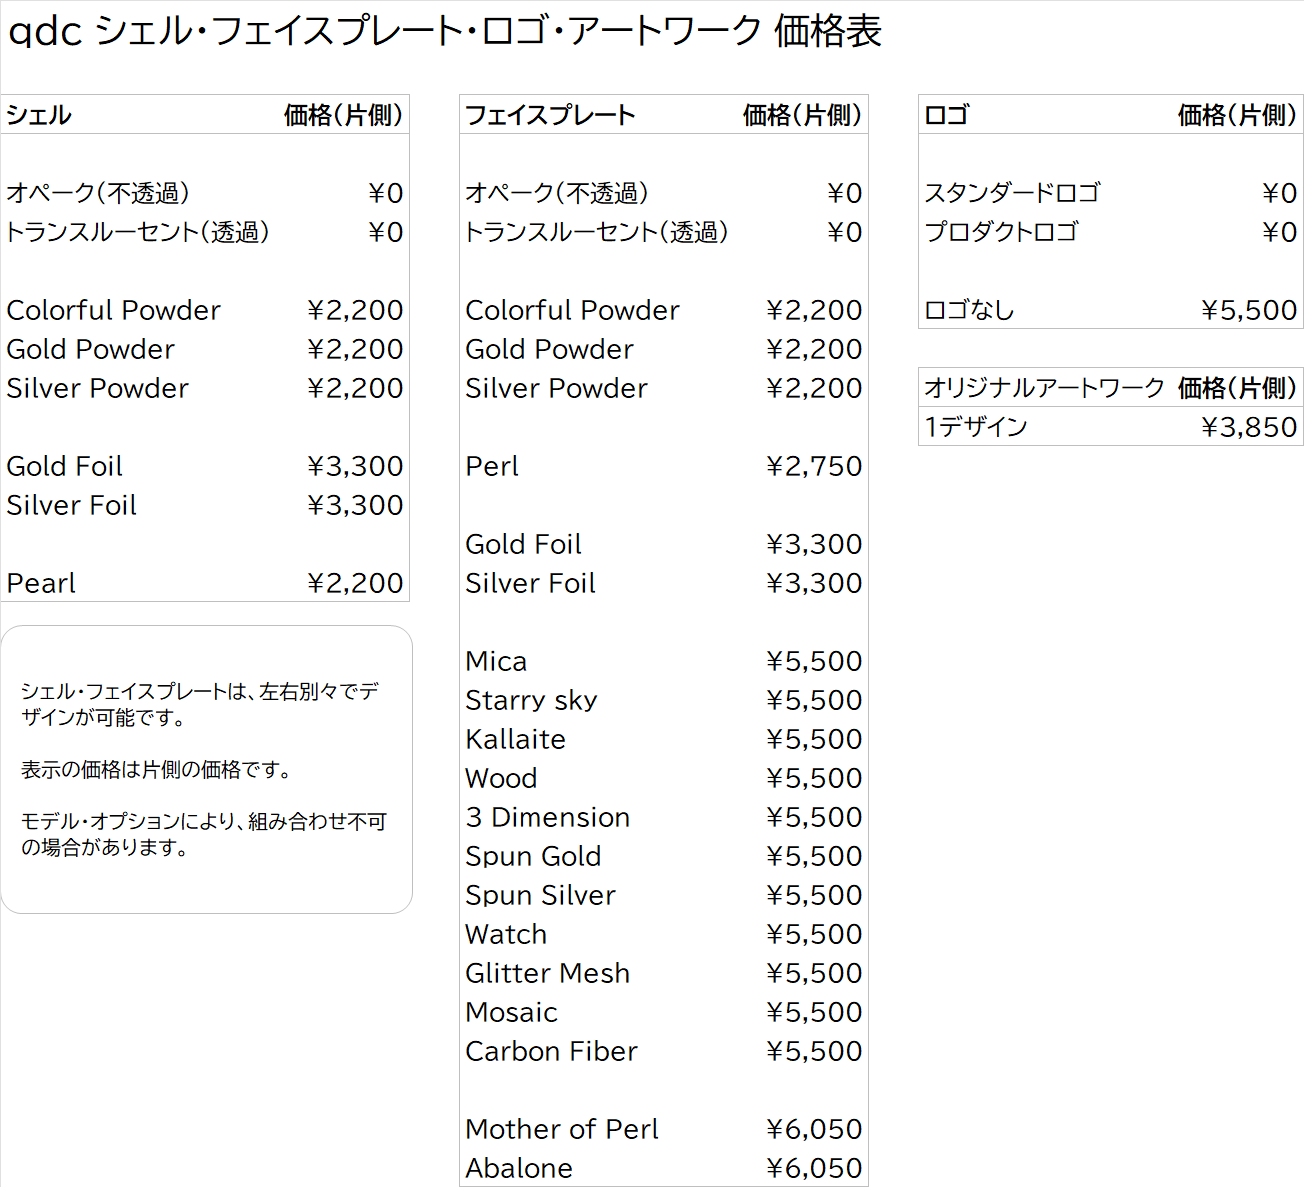Choose Carbon Fiber faceplate row
Image resolution: width=1304 pixels, height=1187 pixels.
click(x=551, y=1051)
